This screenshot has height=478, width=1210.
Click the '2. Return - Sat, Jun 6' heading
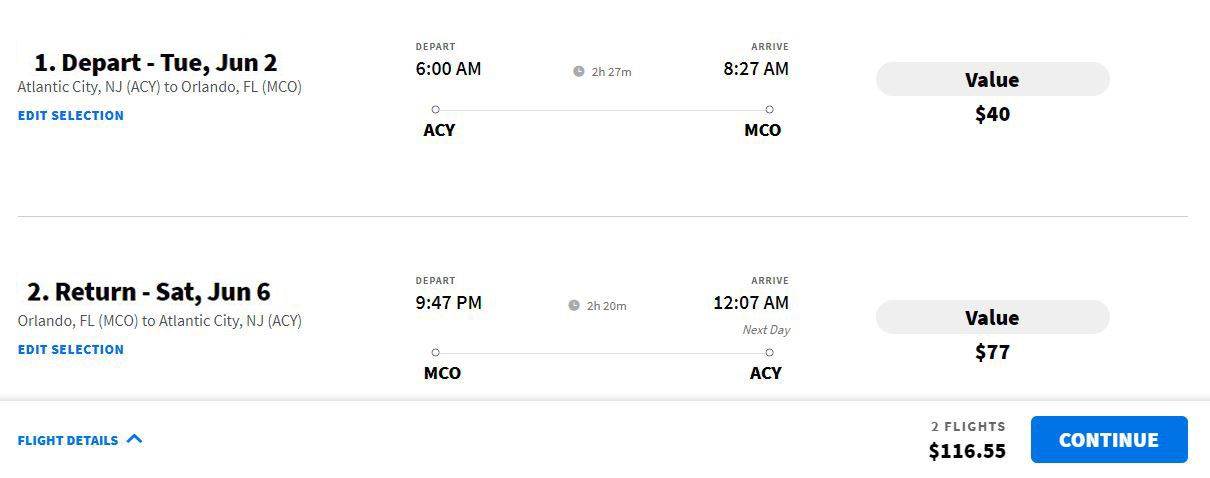pos(148,292)
